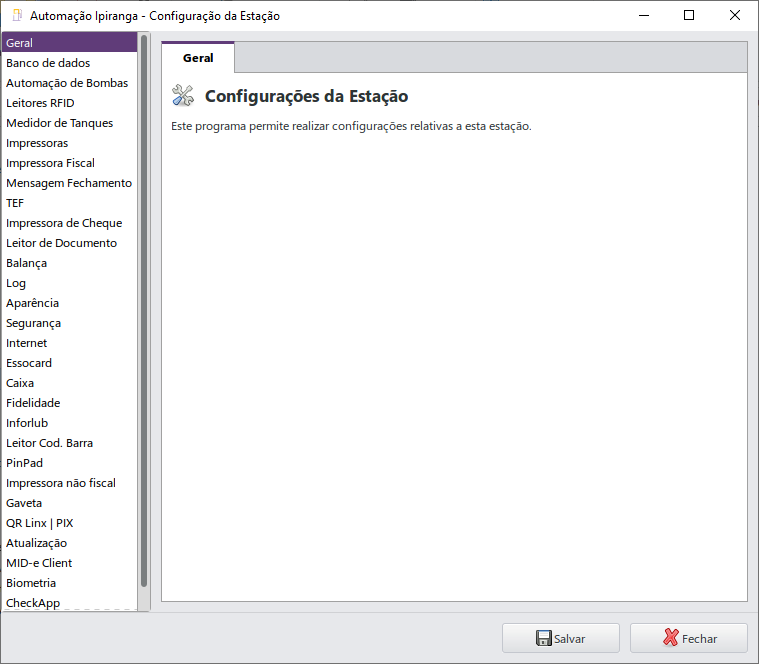Select Aparência settings
The width and height of the screenshot is (759, 664).
[70, 303]
